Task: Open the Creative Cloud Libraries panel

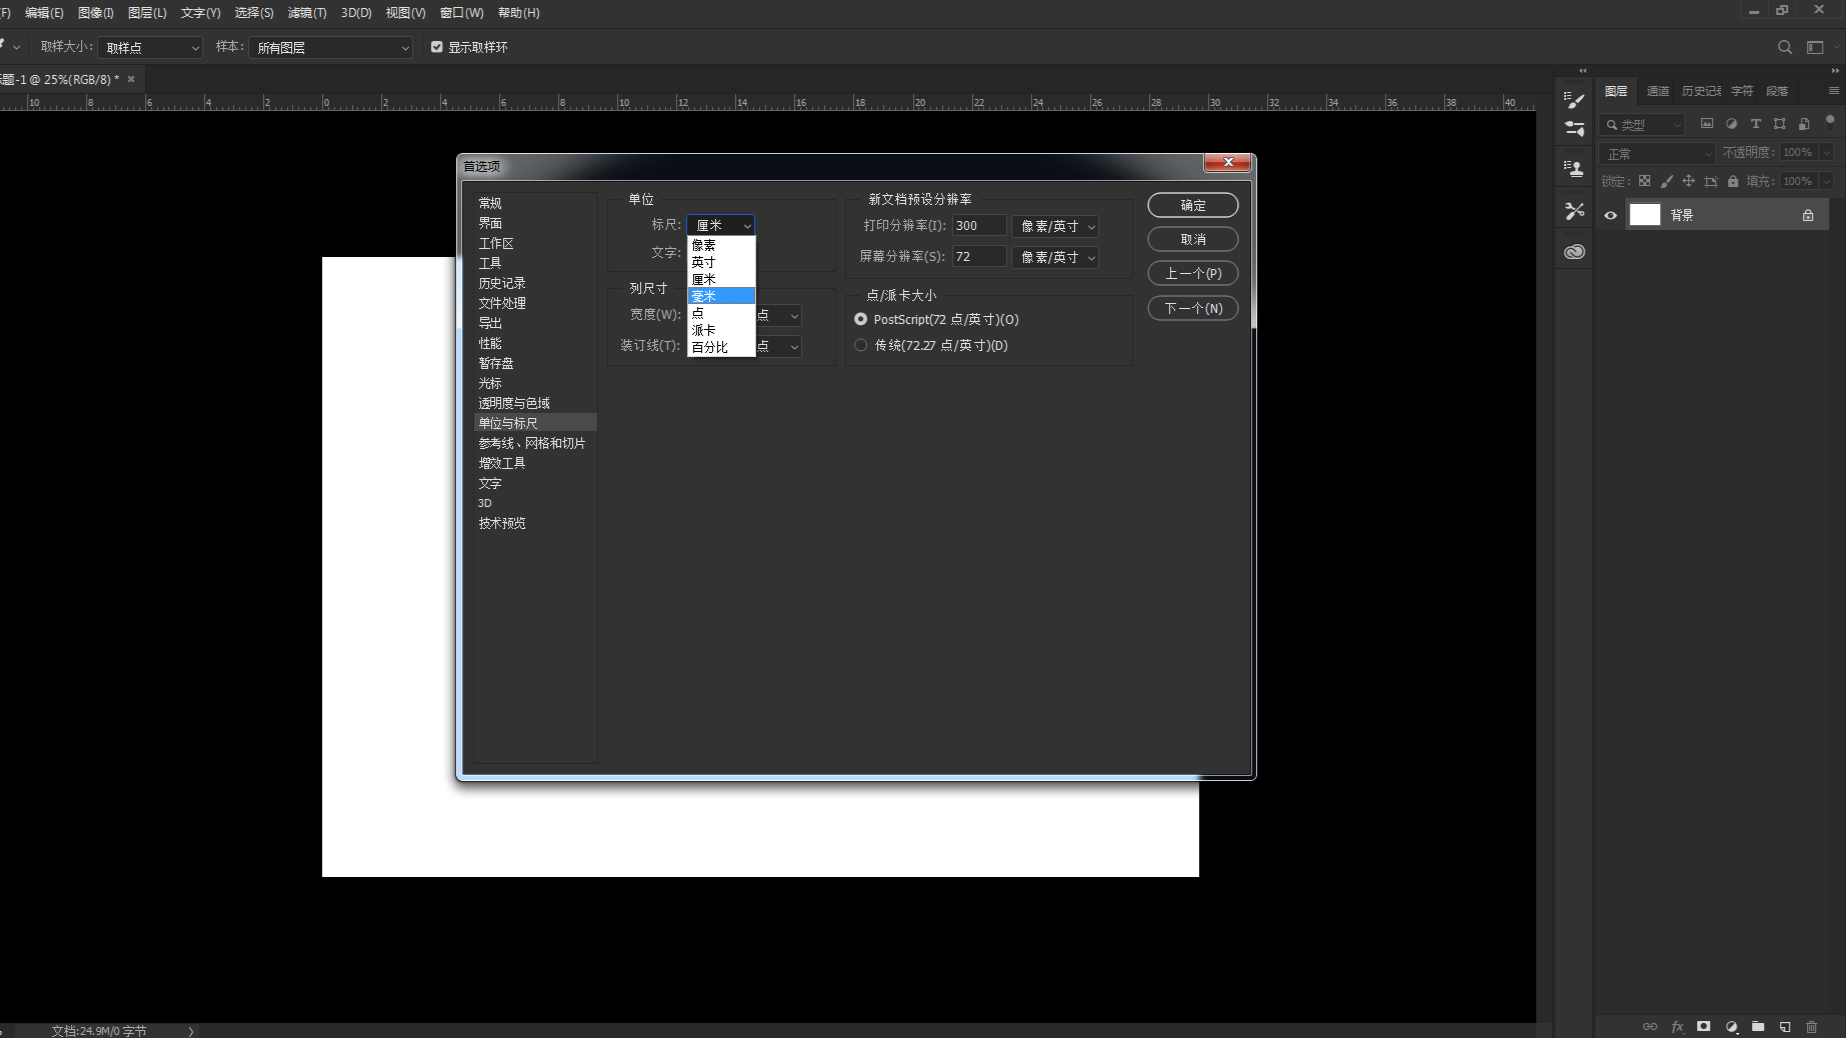Action: point(1574,251)
